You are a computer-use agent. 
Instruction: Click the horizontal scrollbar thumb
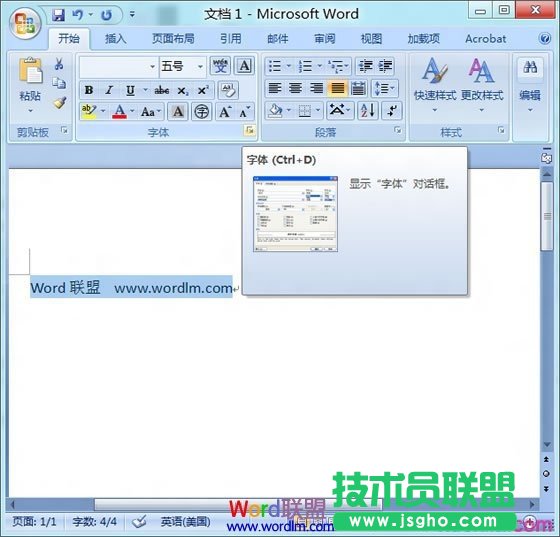238,504
